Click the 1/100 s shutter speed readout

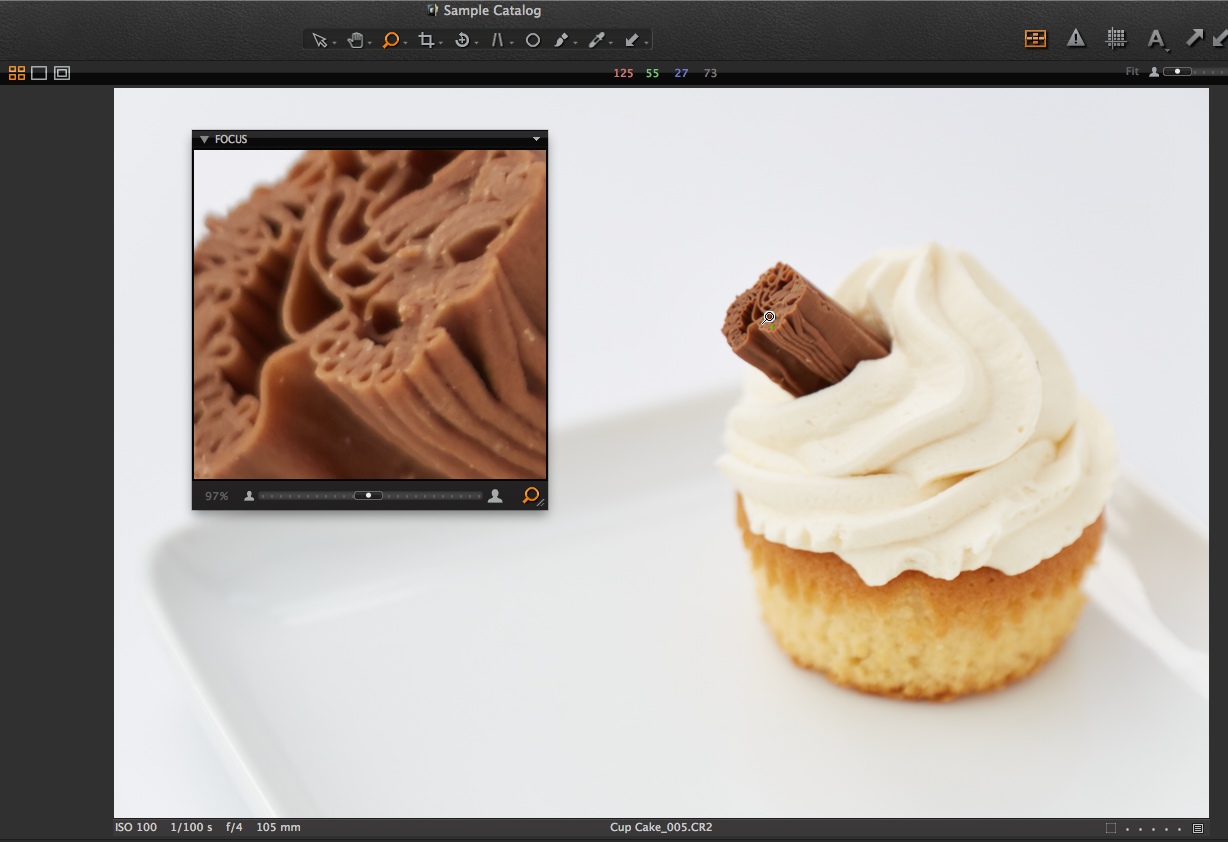click(x=191, y=827)
